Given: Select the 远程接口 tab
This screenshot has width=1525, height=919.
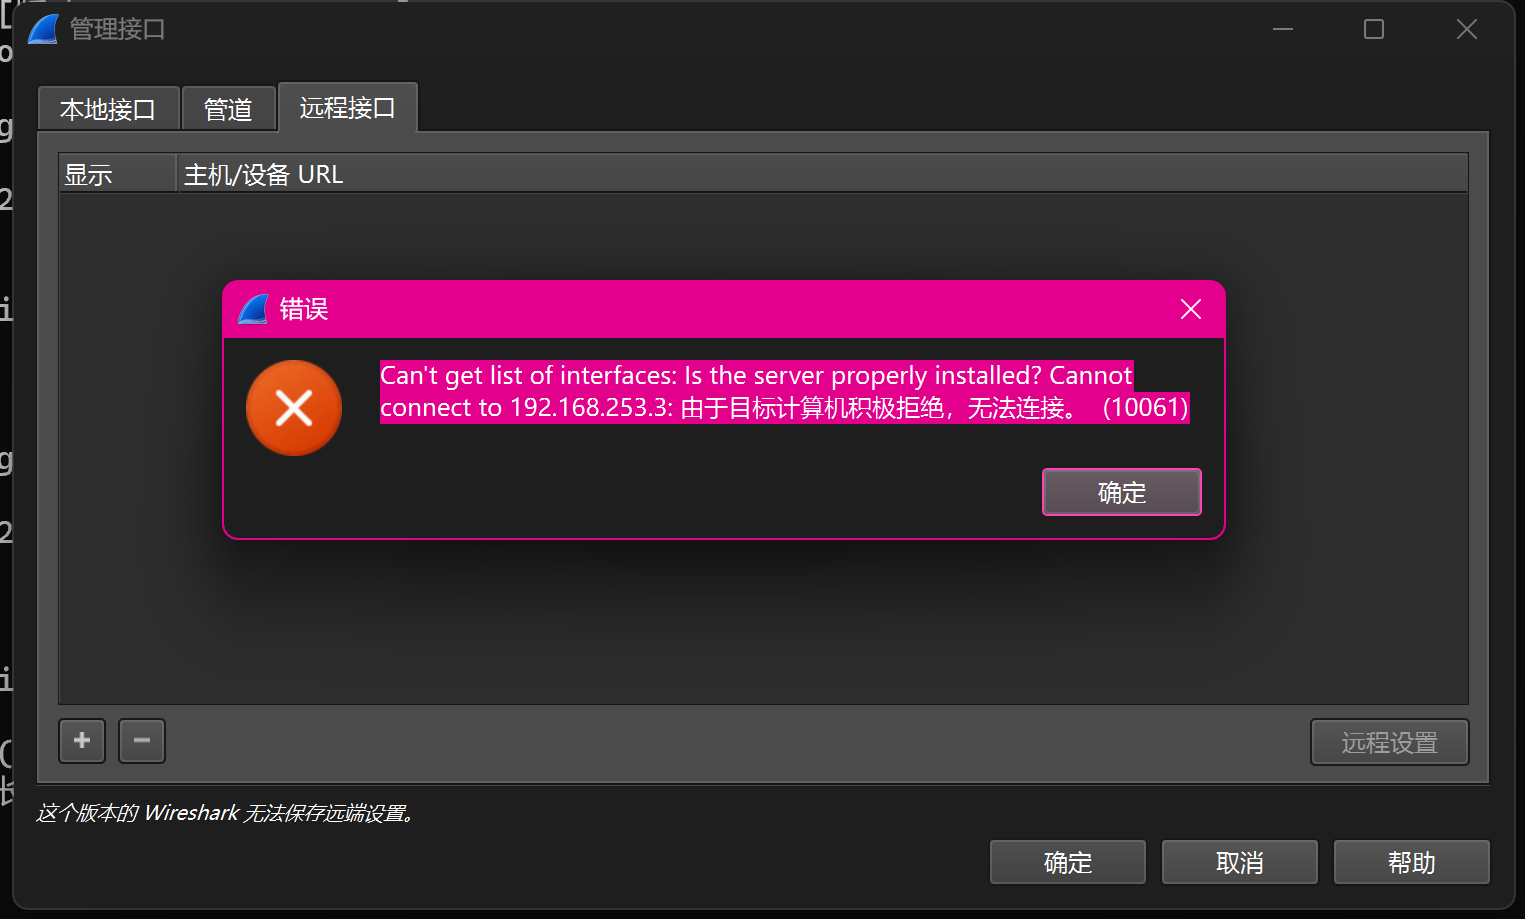Looking at the screenshot, I should tap(347, 107).
